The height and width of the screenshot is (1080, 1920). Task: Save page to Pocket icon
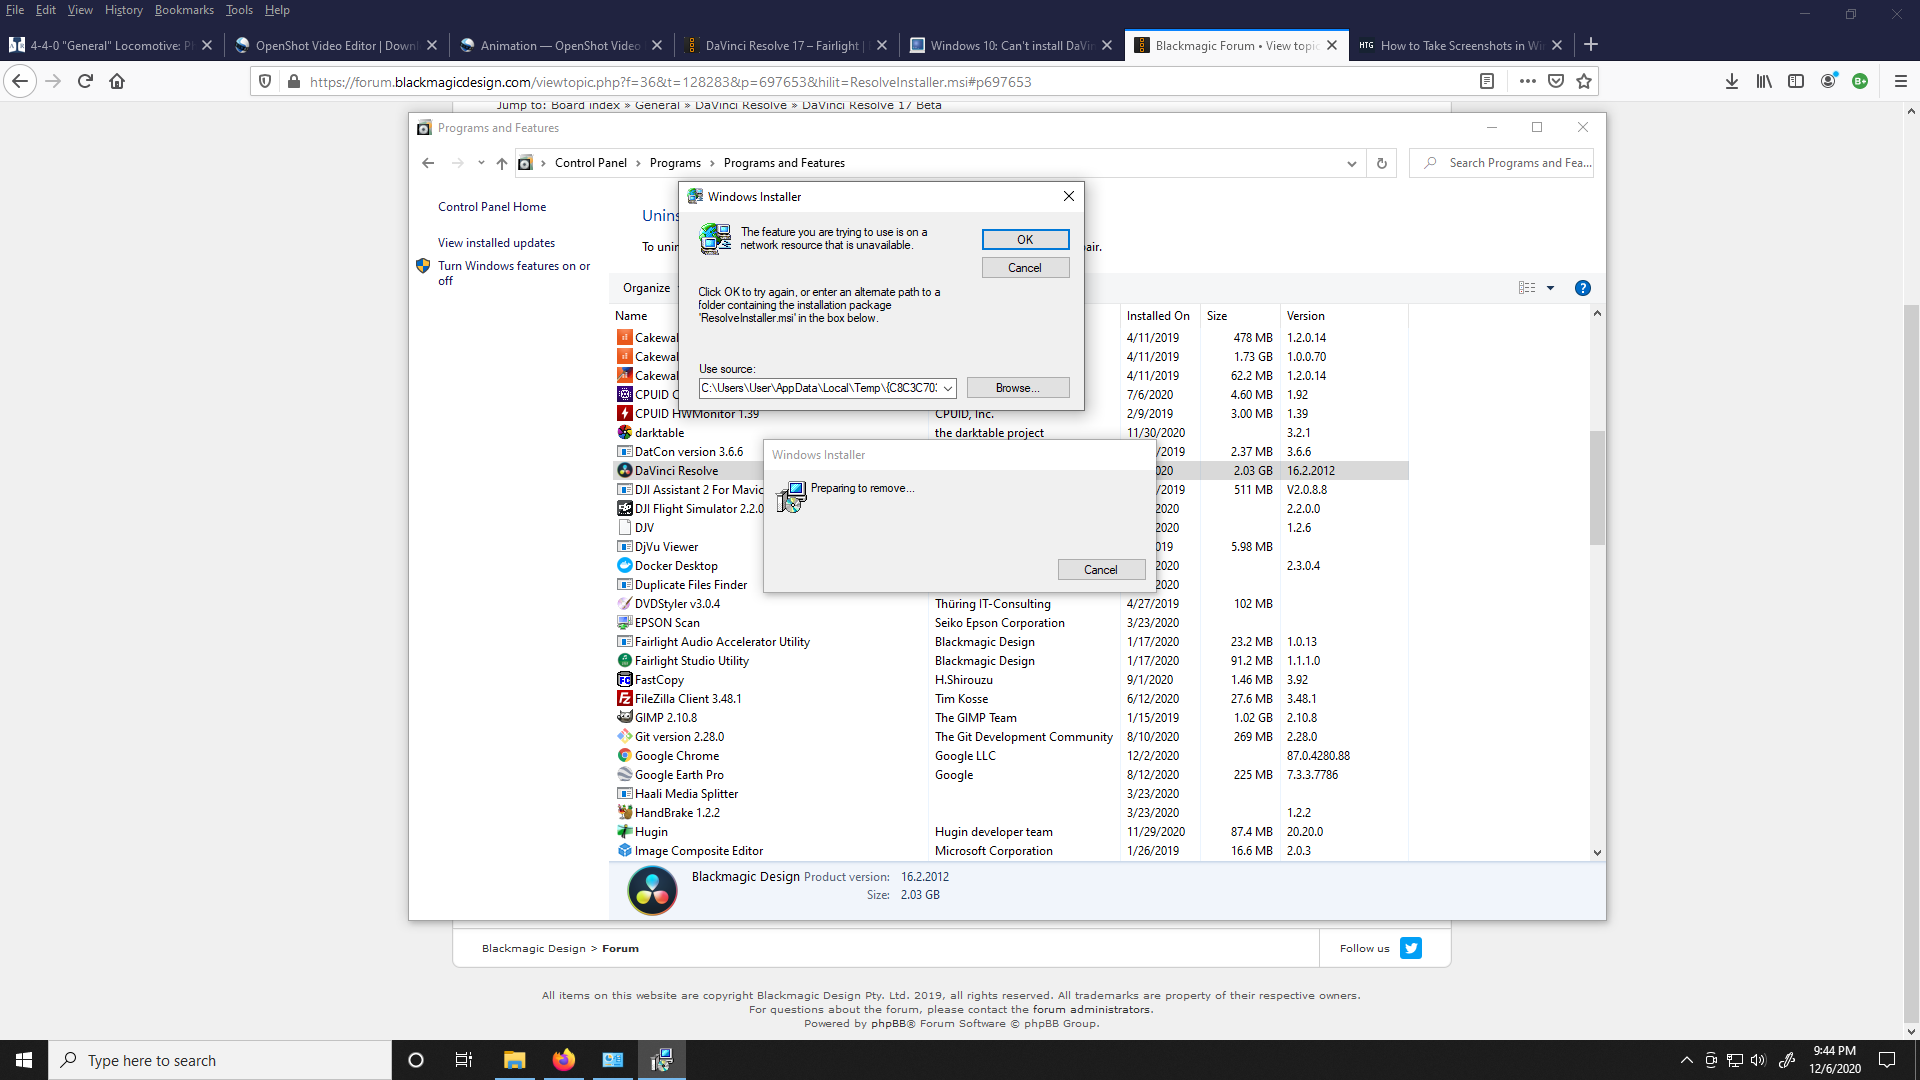[1556, 82]
